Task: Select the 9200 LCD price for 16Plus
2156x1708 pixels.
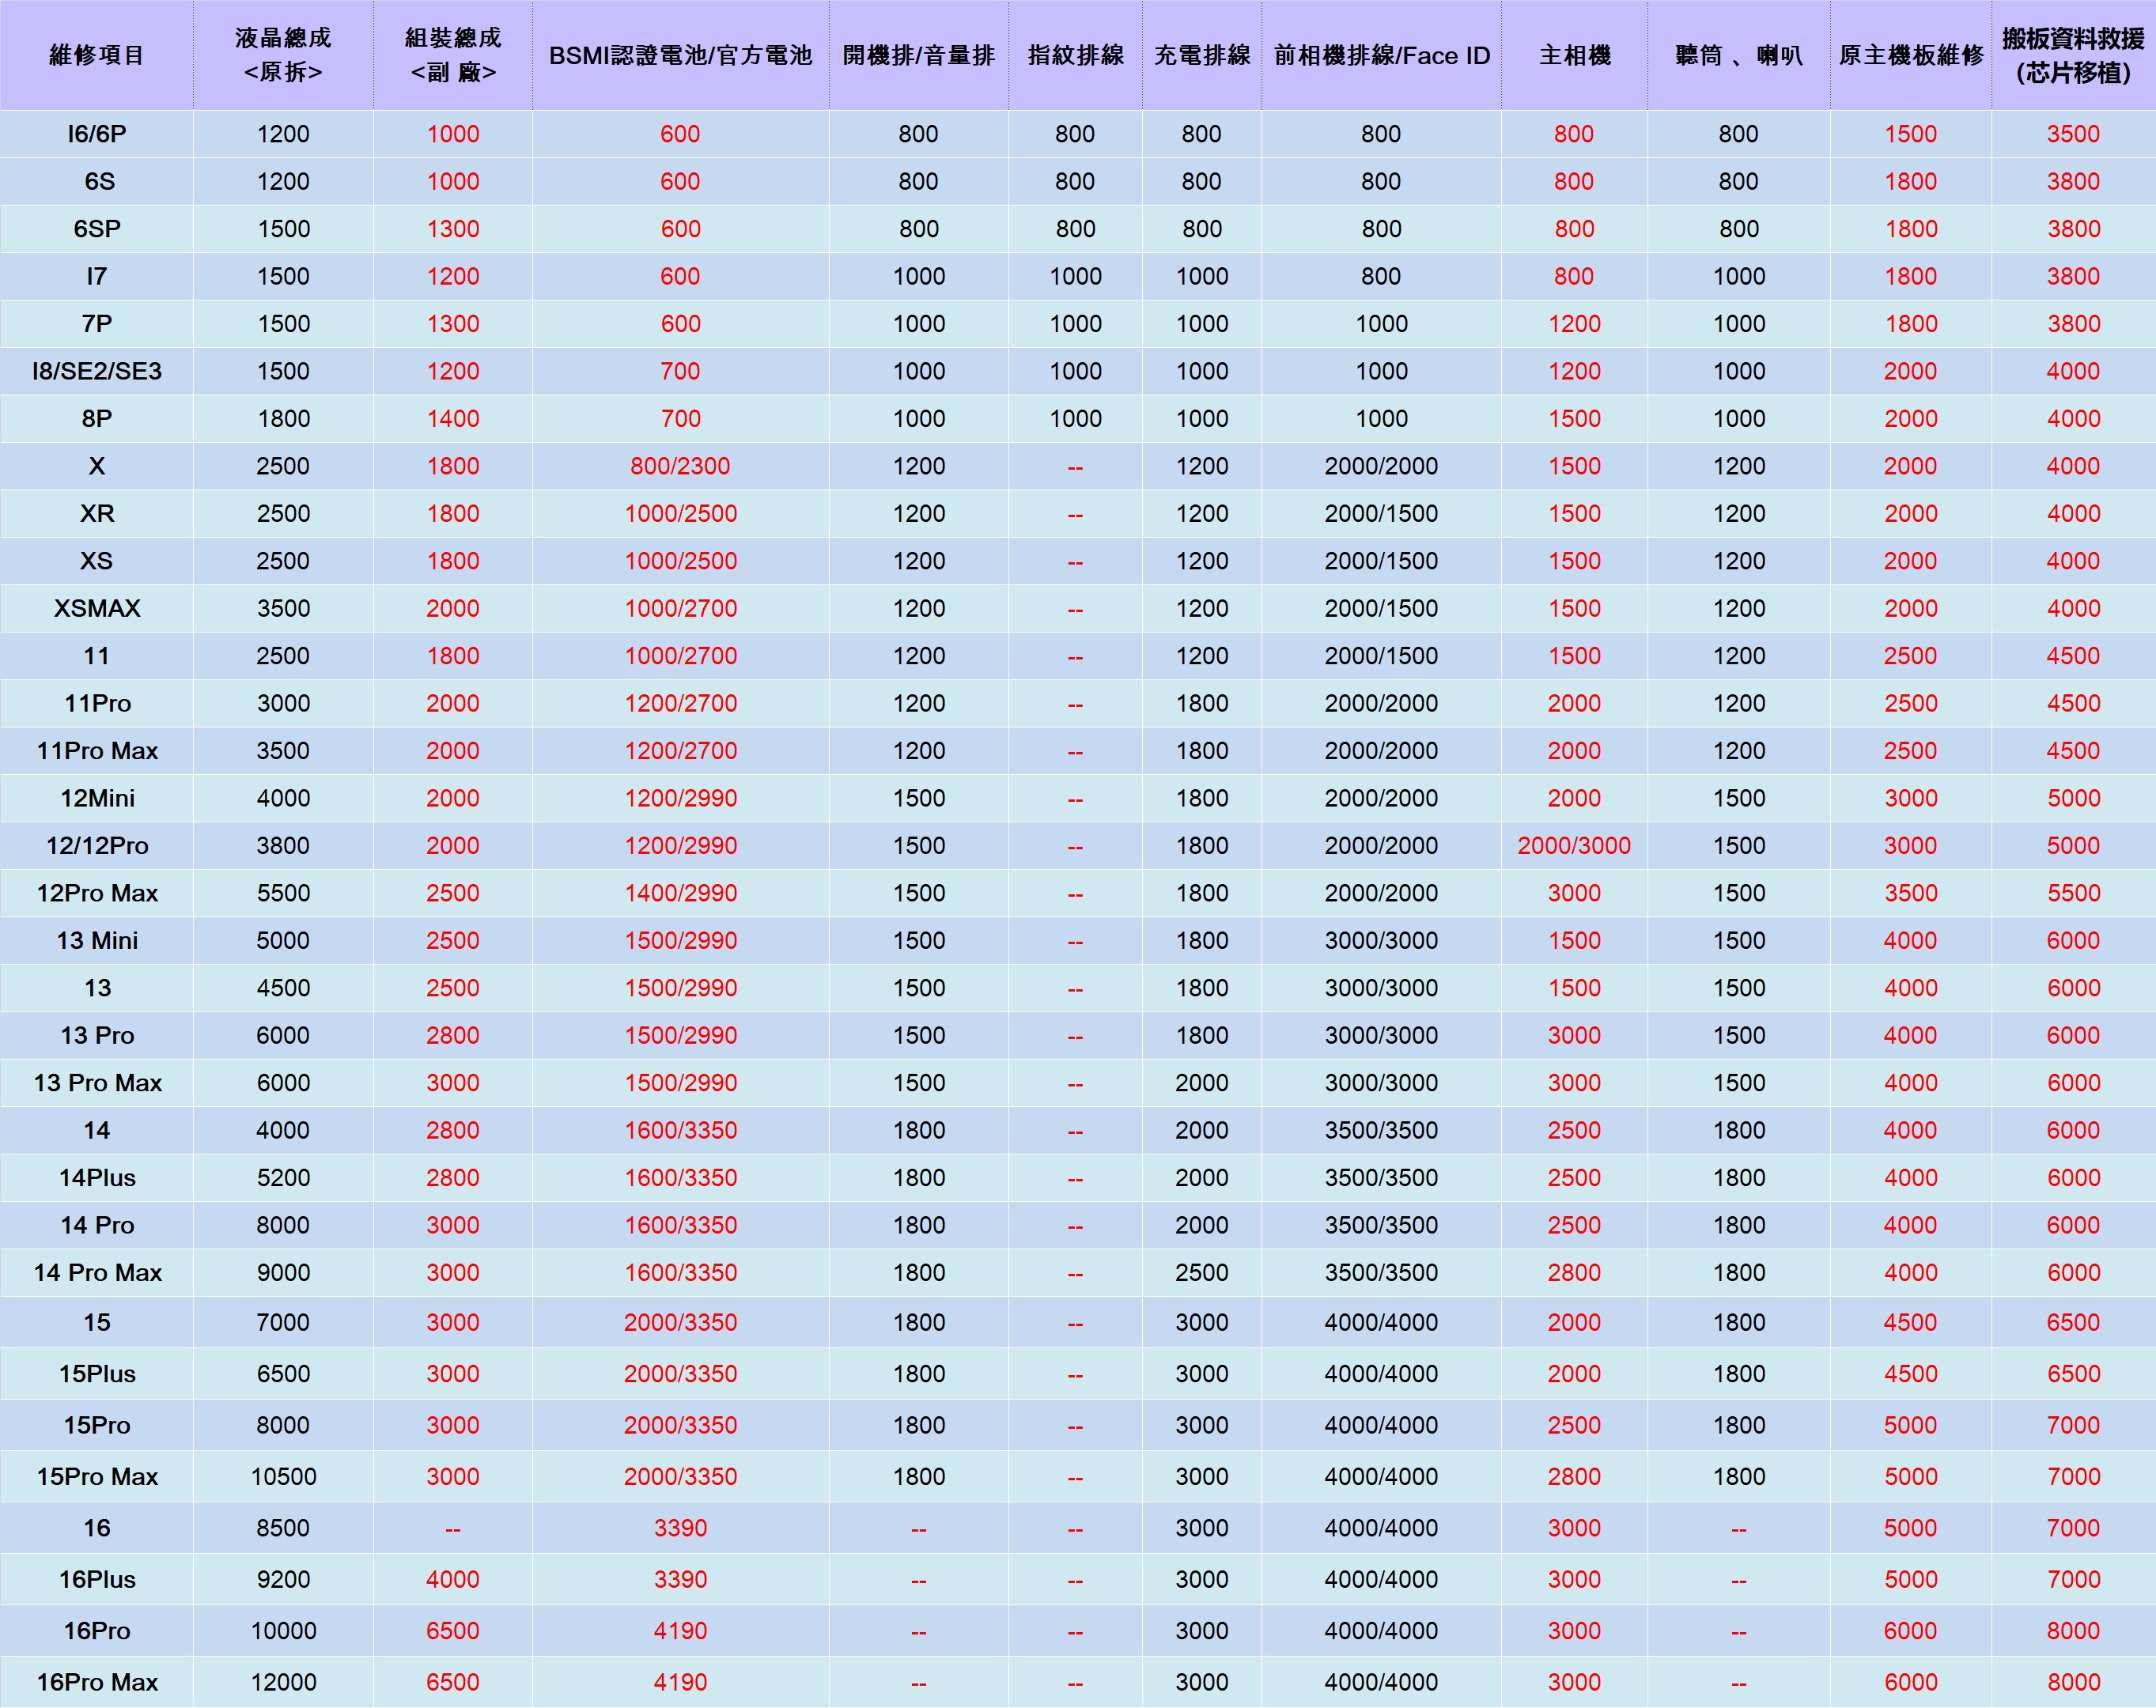Action: 283,1580
